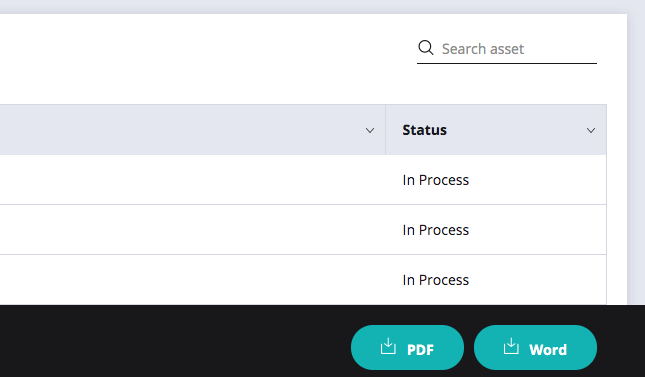645x377 pixels.
Task: Click the dark footer bar left of PDF
Action: pos(175,341)
